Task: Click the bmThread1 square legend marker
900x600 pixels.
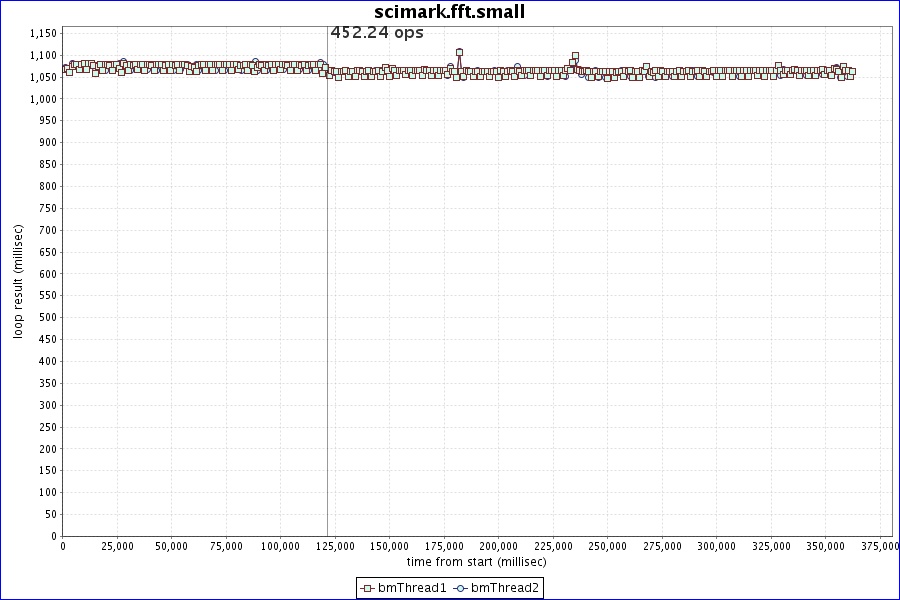Action: [368, 588]
